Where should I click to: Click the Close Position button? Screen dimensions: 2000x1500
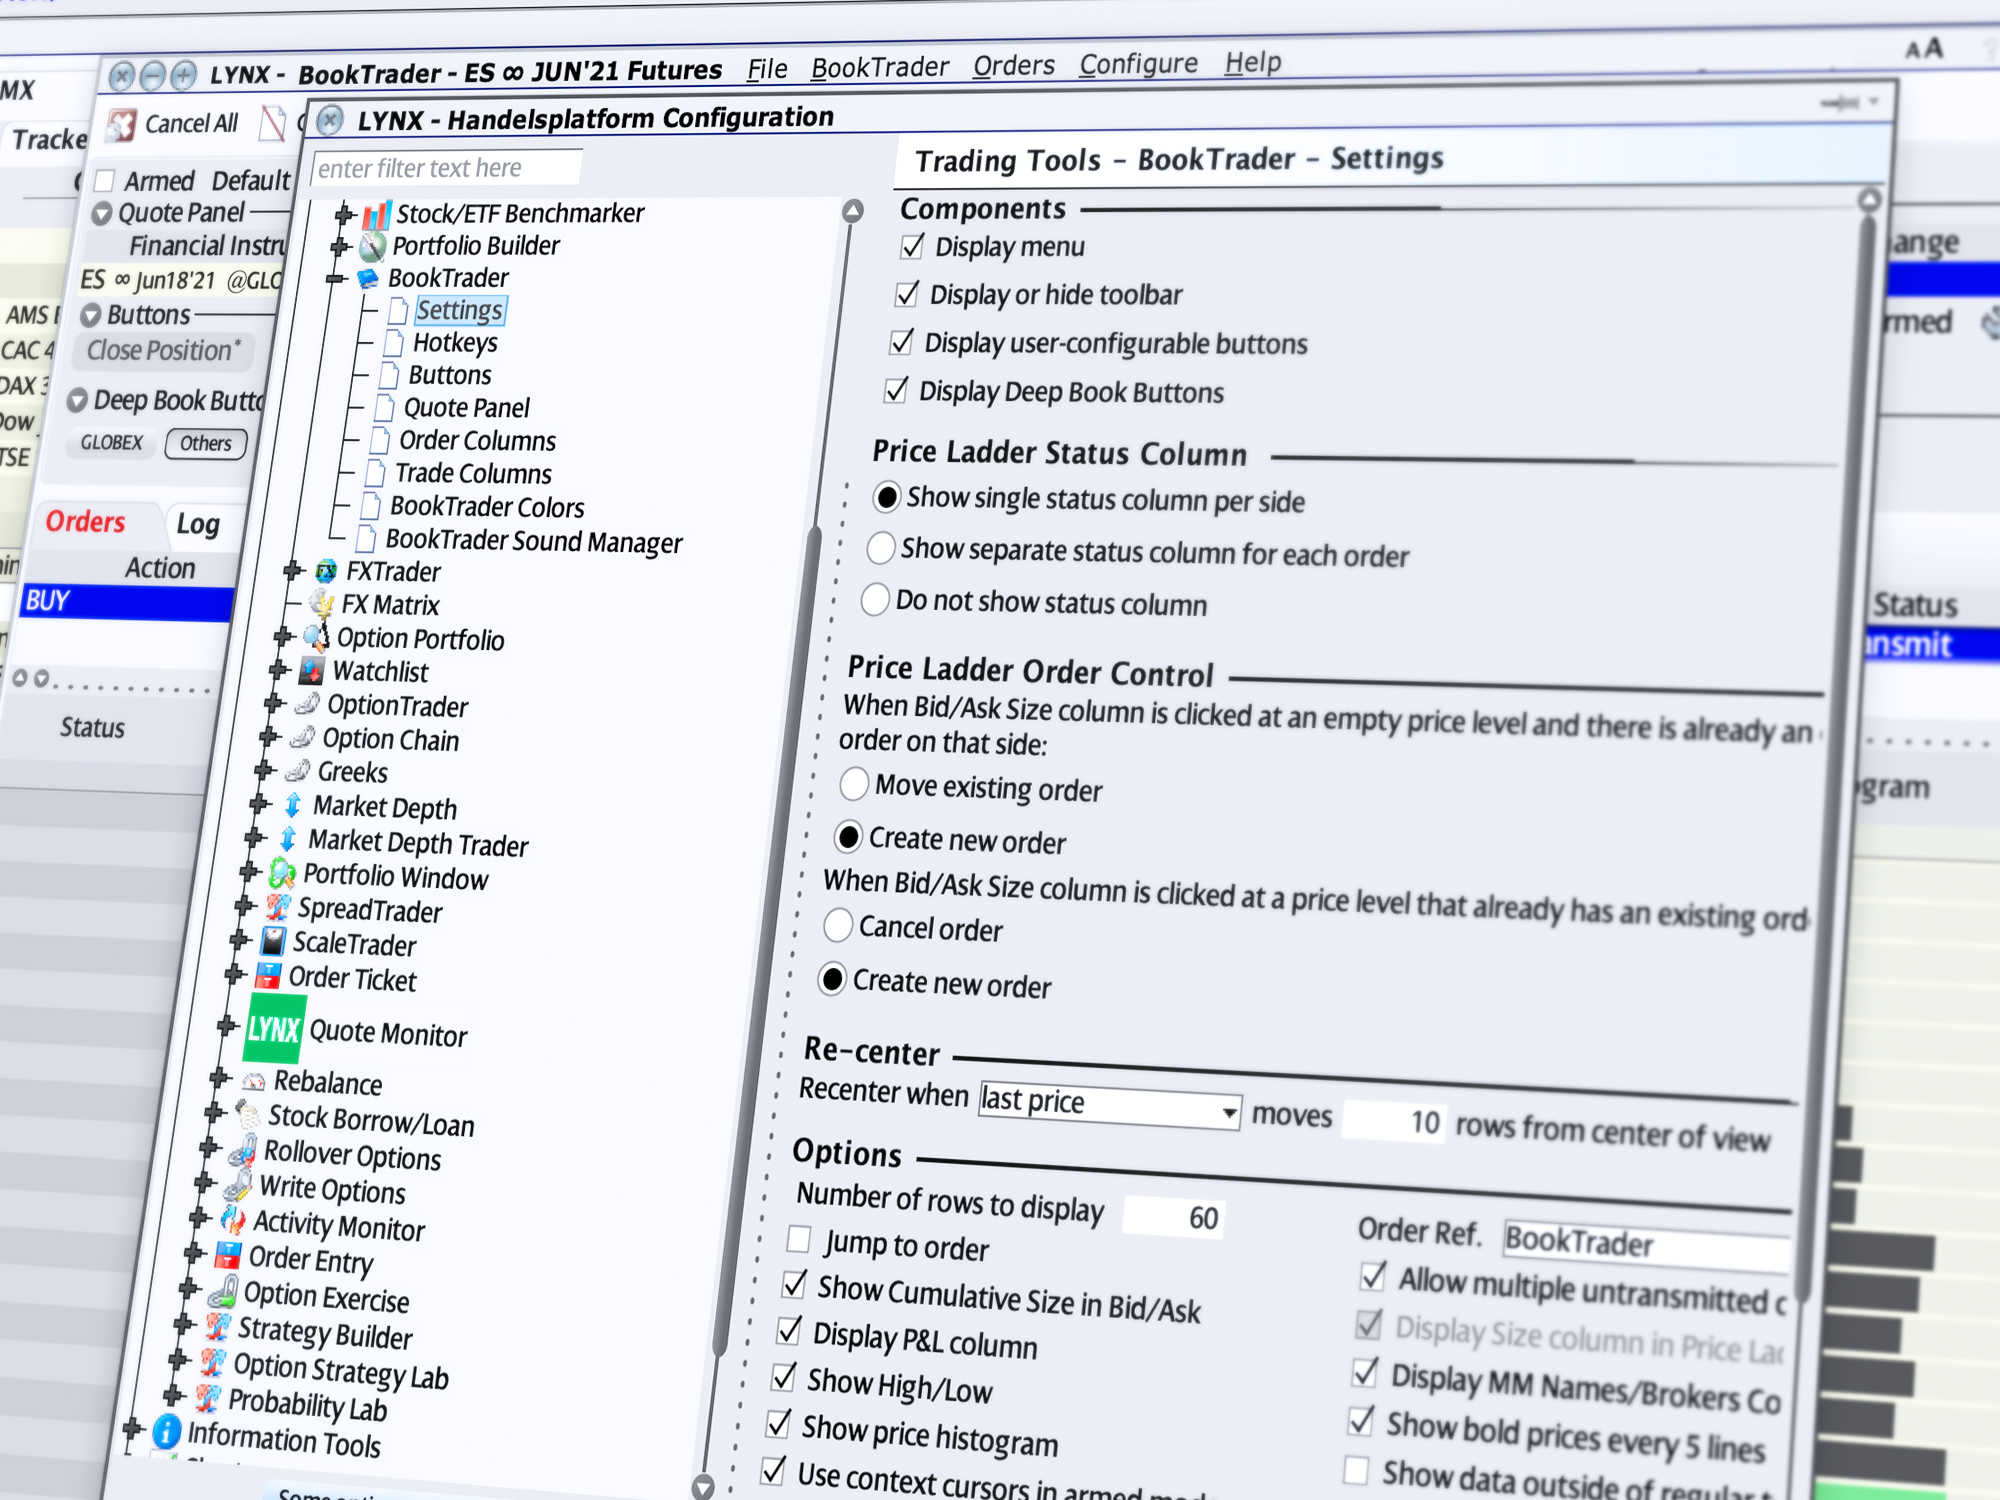point(164,350)
